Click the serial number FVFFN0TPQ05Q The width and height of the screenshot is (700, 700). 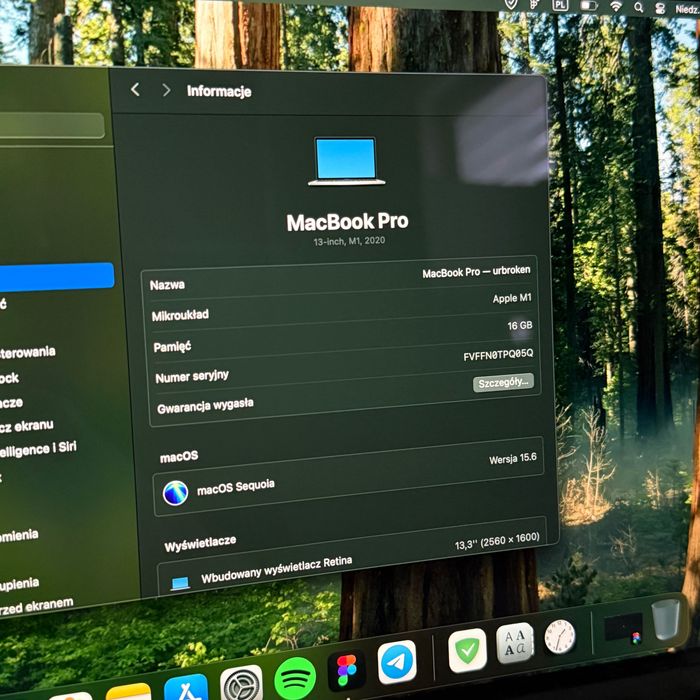coord(498,355)
